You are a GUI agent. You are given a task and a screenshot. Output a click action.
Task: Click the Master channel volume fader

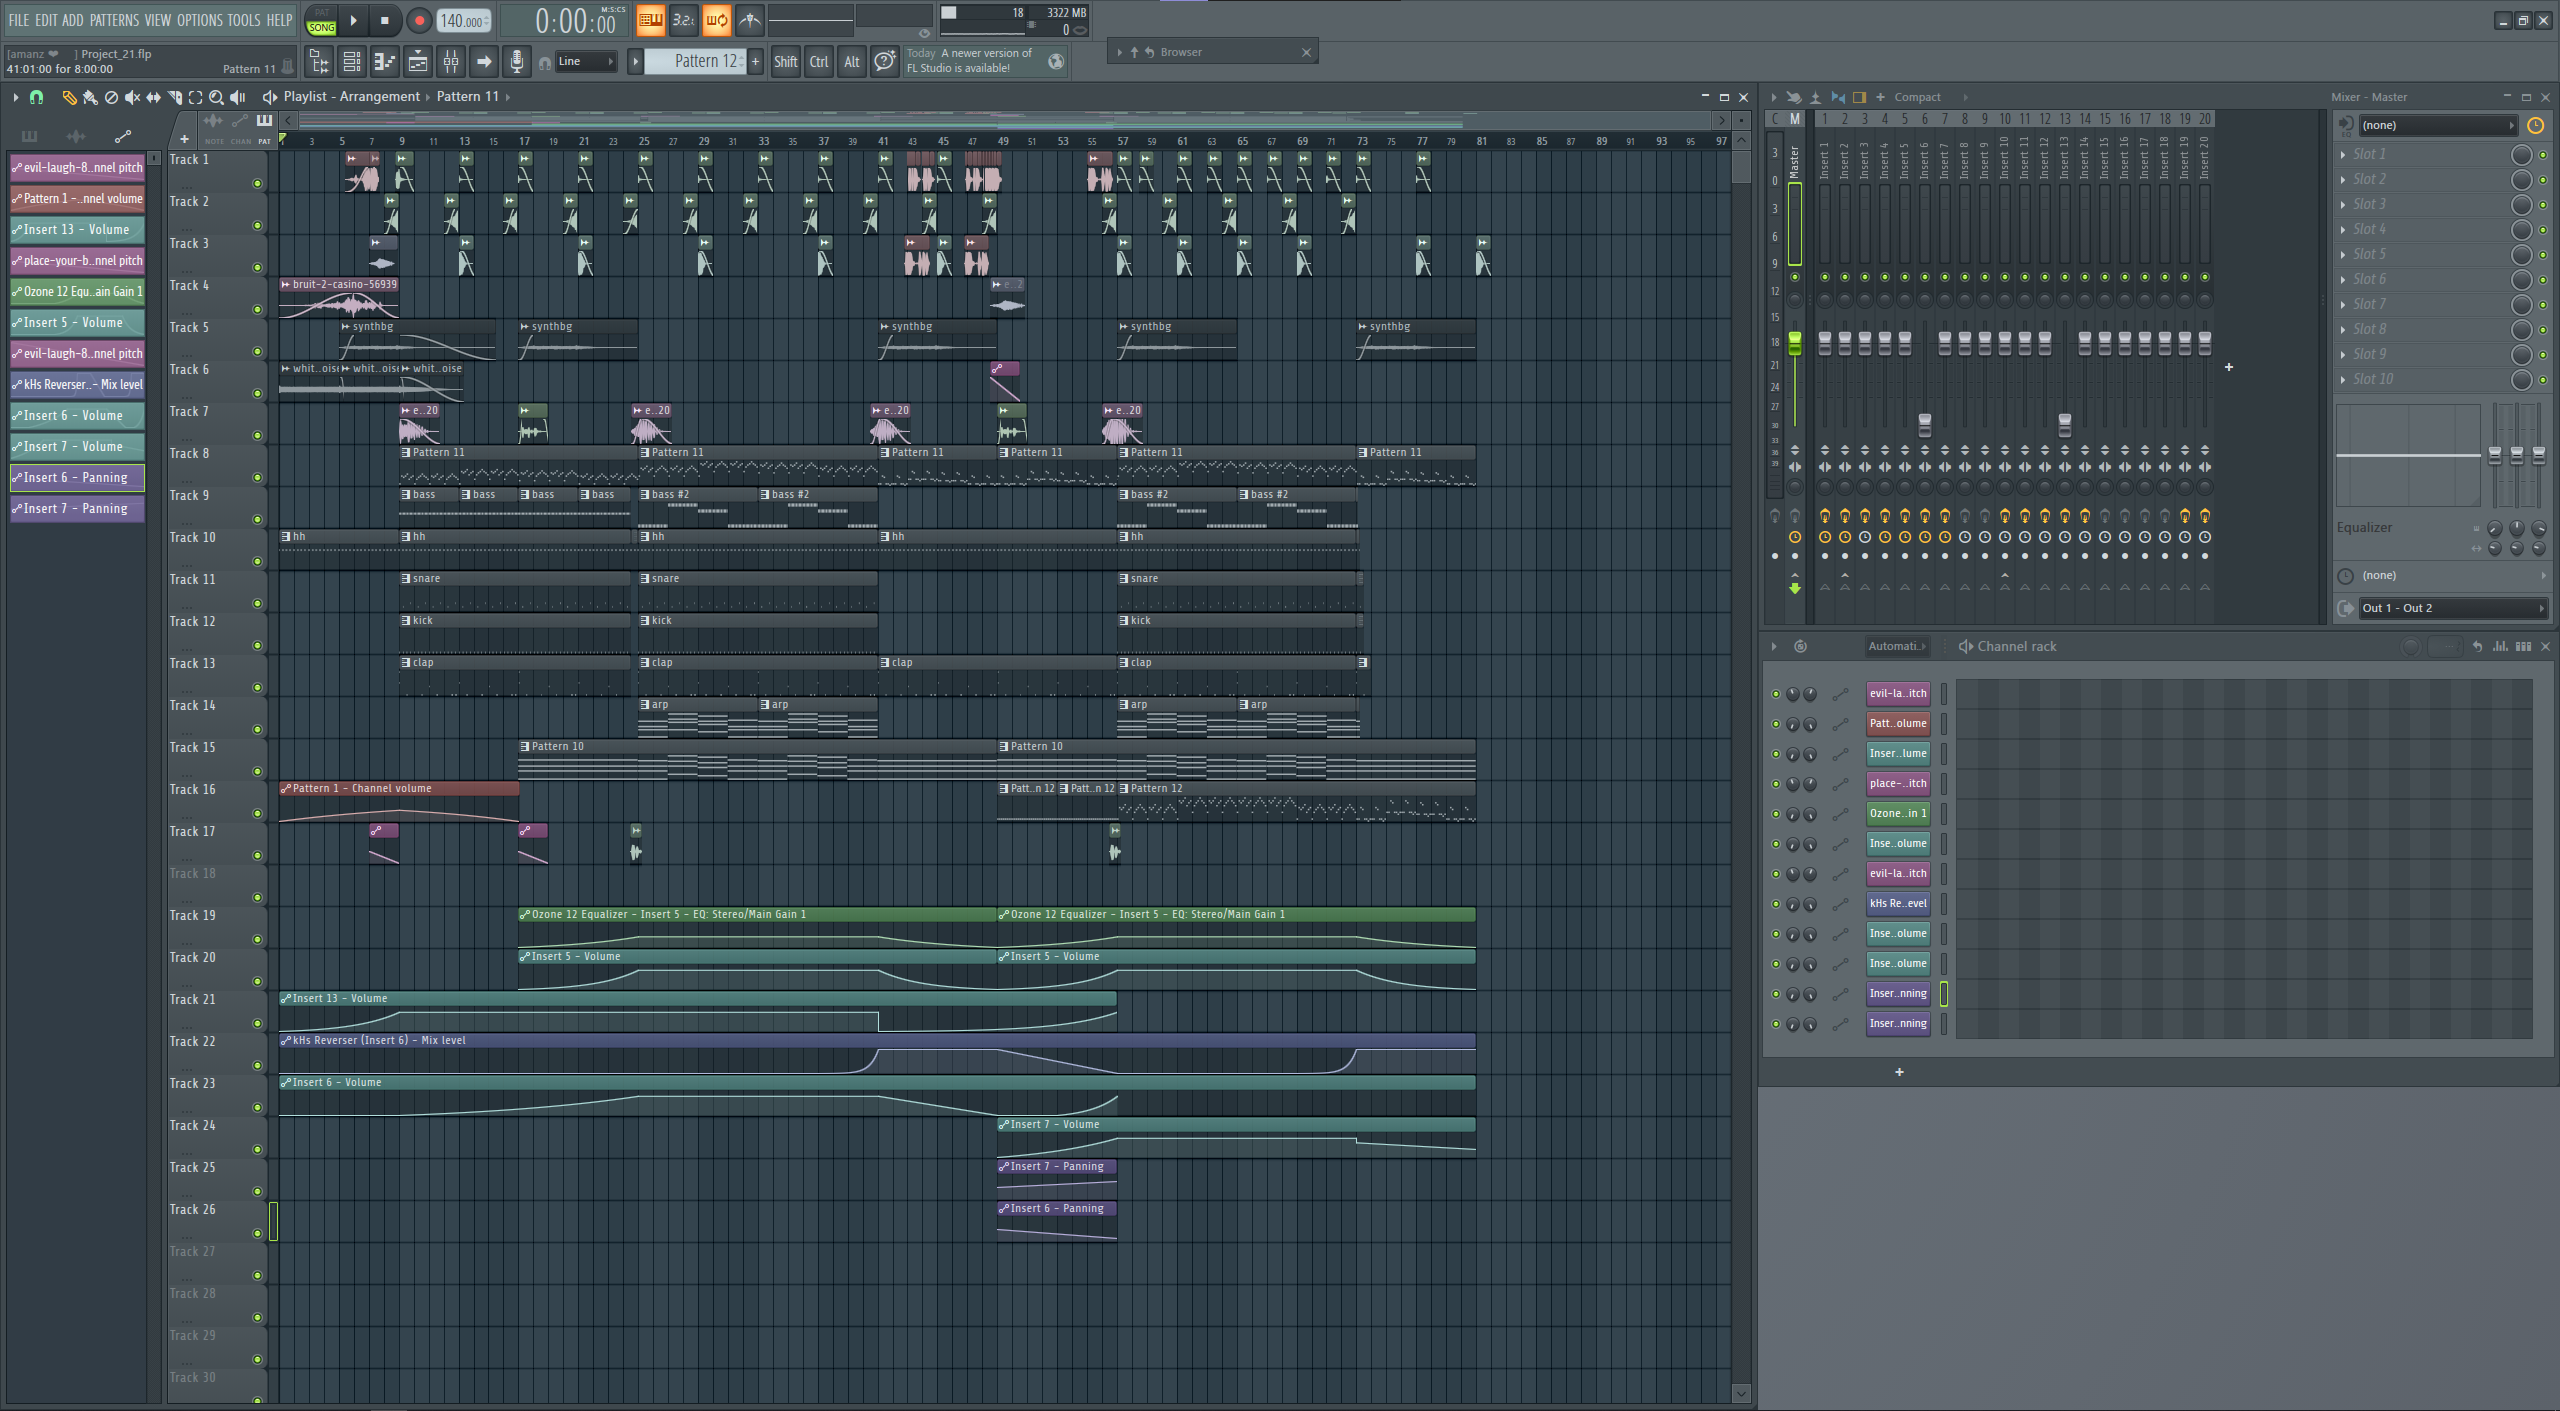click(1795, 343)
